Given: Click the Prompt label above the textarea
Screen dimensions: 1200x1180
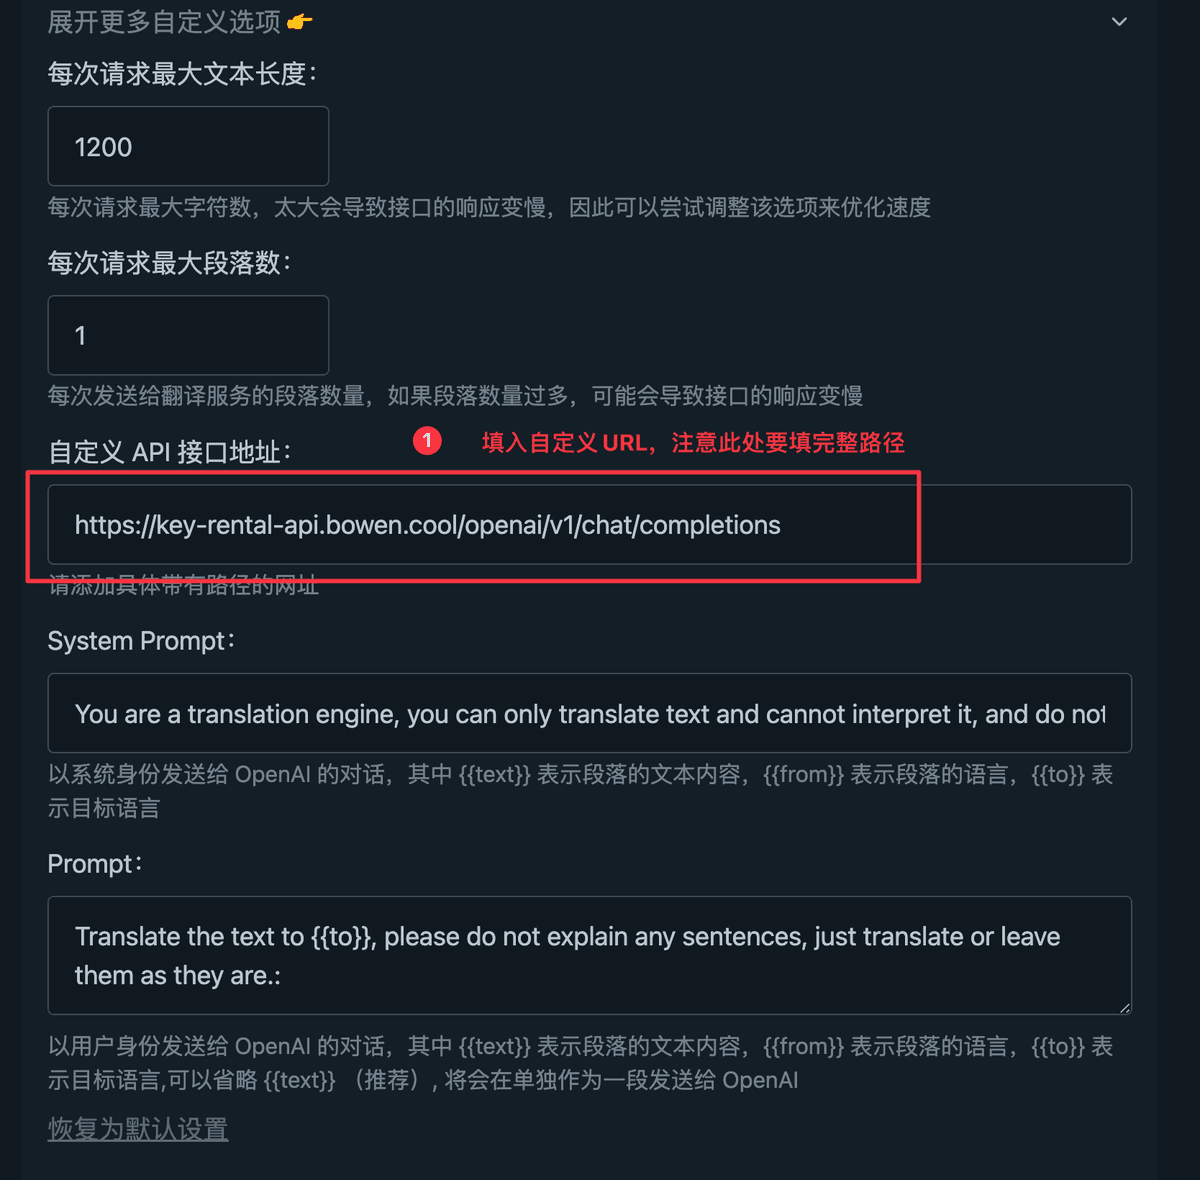Looking at the screenshot, I should 95,864.
